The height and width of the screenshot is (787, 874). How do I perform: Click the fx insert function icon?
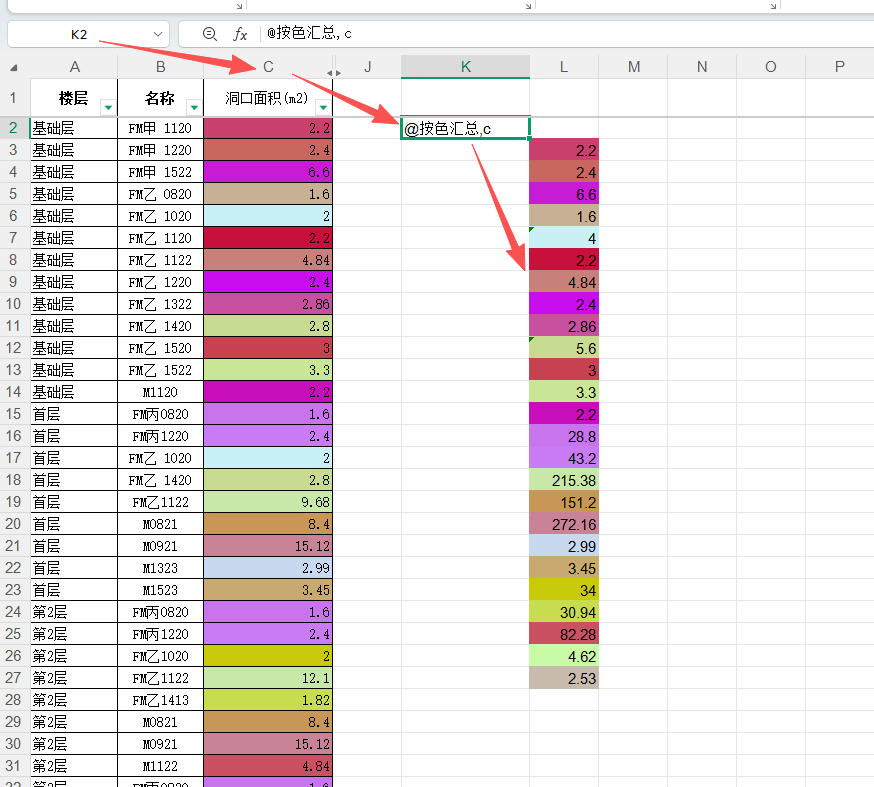tap(240, 34)
